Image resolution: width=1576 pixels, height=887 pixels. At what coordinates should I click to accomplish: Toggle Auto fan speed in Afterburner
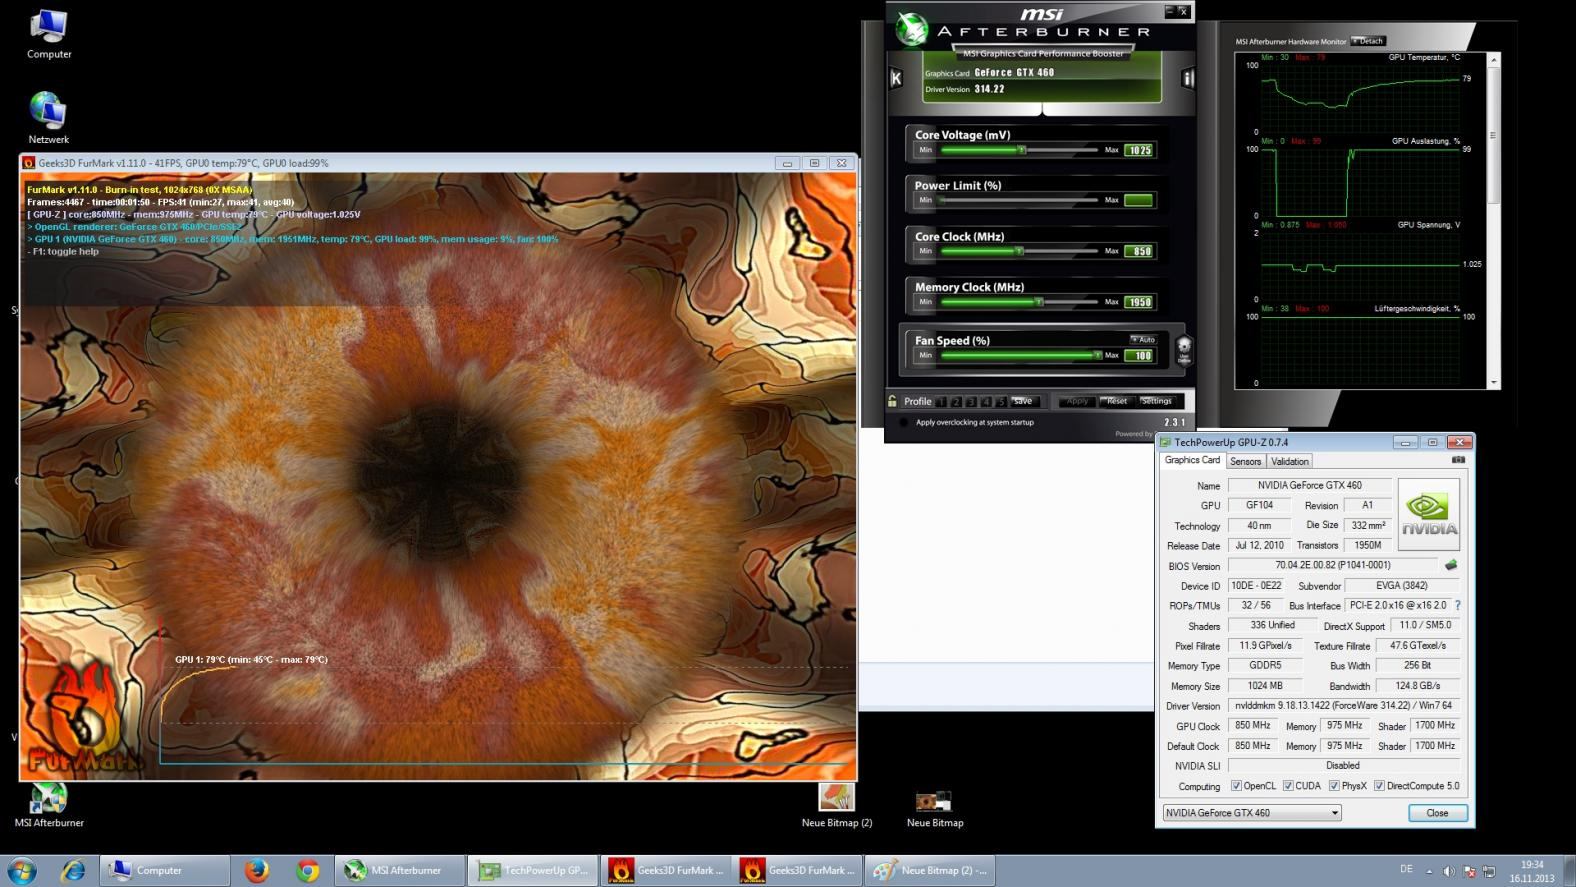click(1142, 339)
